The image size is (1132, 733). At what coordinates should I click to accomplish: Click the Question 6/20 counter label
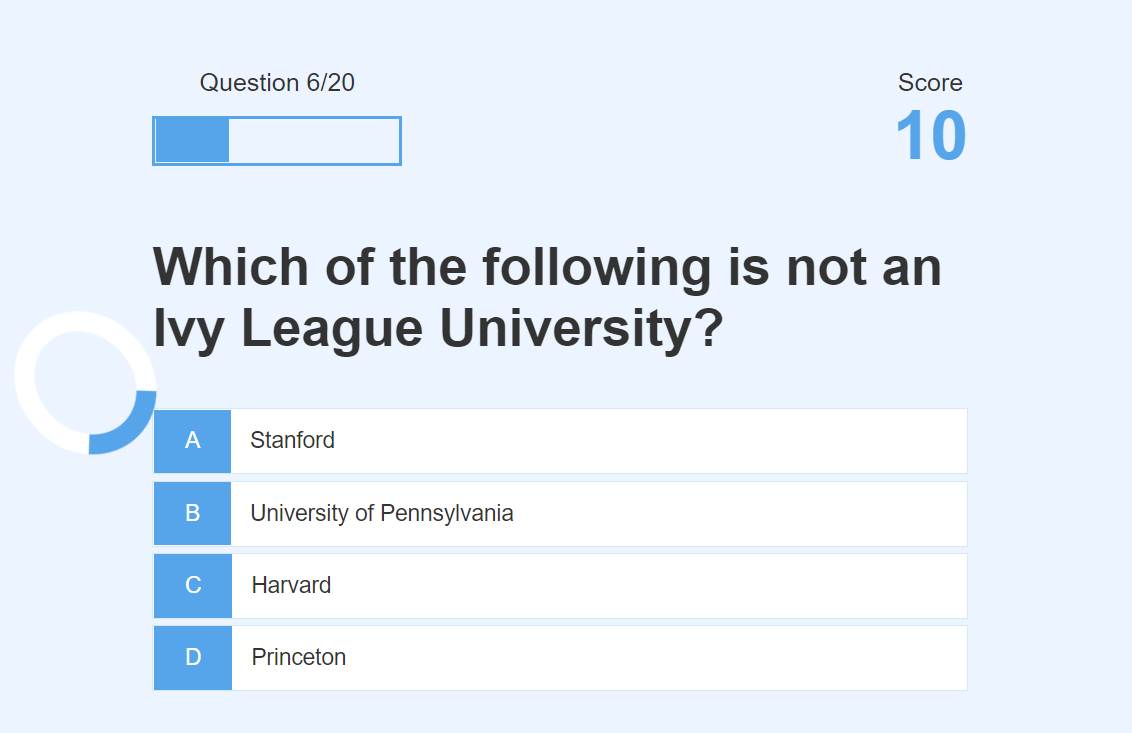point(277,83)
